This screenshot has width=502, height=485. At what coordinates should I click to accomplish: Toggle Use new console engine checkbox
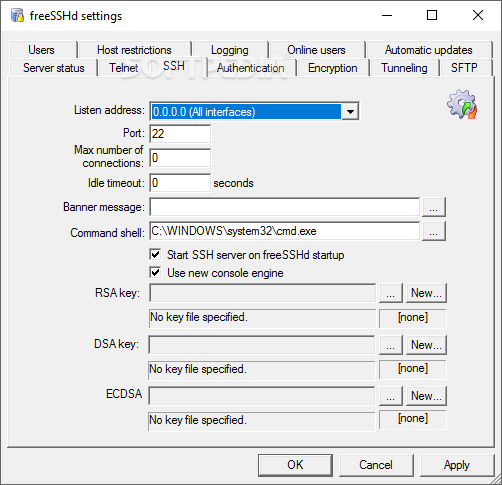[x=155, y=273]
